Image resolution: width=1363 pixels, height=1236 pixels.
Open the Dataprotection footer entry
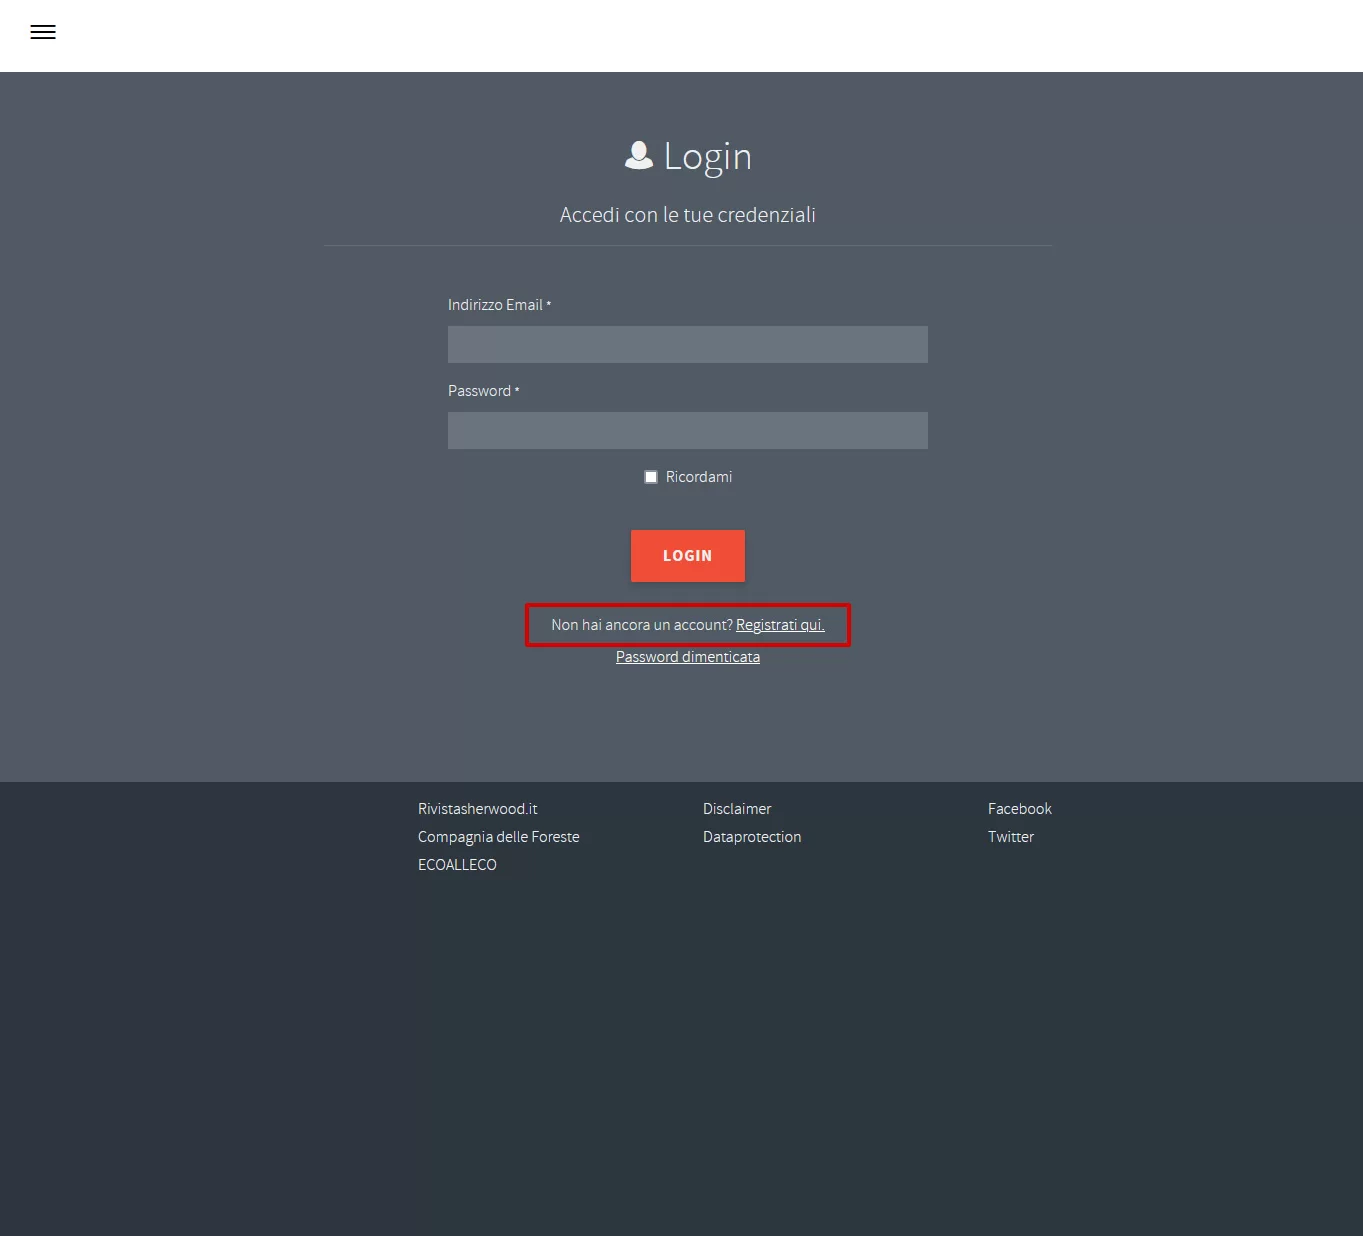tap(751, 836)
